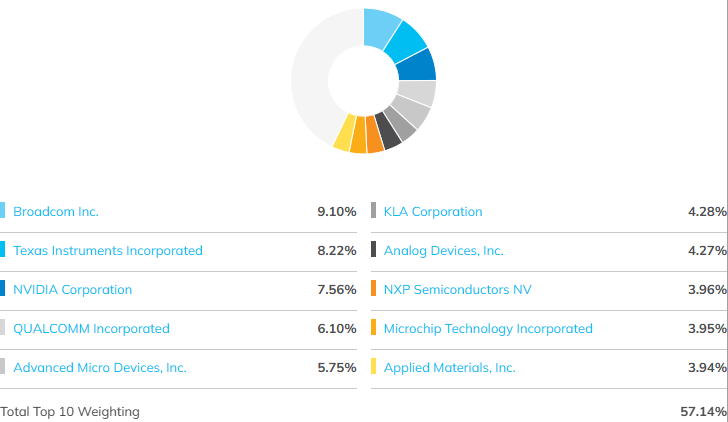This screenshot has width=728, height=422.
Task: Open Microchip Technology Incorporated link
Action: (x=488, y=329)
